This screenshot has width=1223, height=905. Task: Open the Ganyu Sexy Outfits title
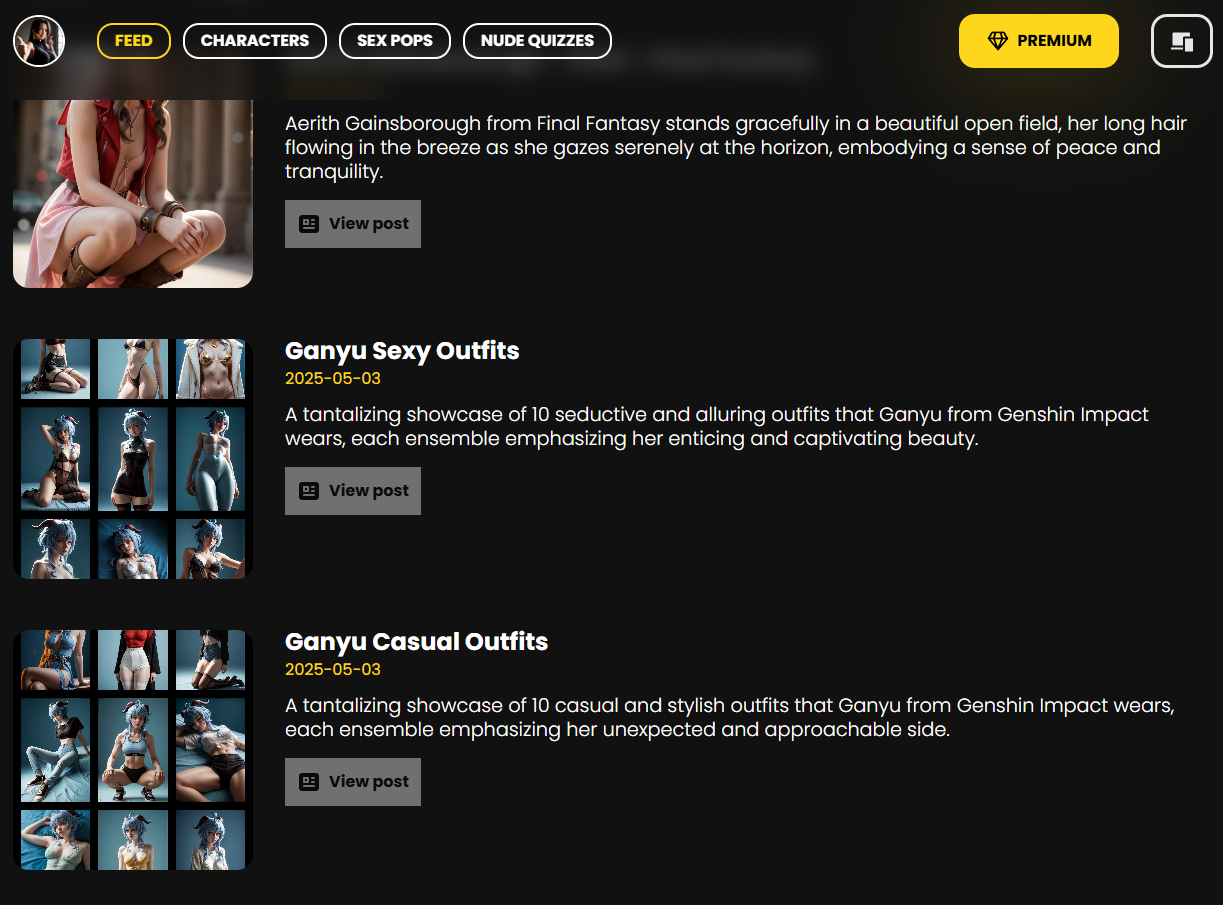pos(402,351)
